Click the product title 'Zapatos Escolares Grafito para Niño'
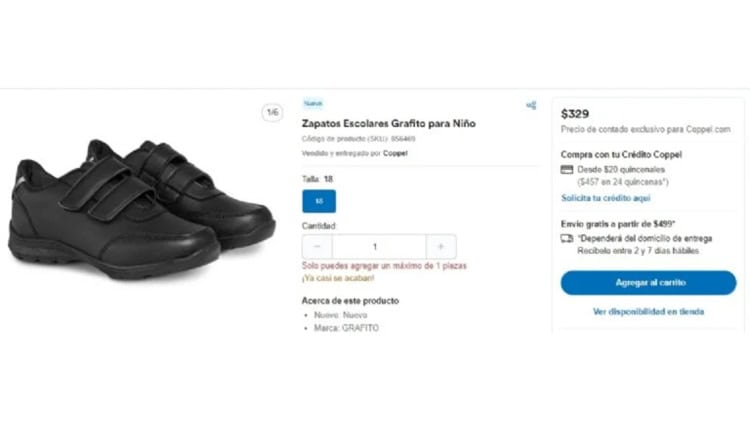This screenshot has width=750, height=421. click(389, 123)
